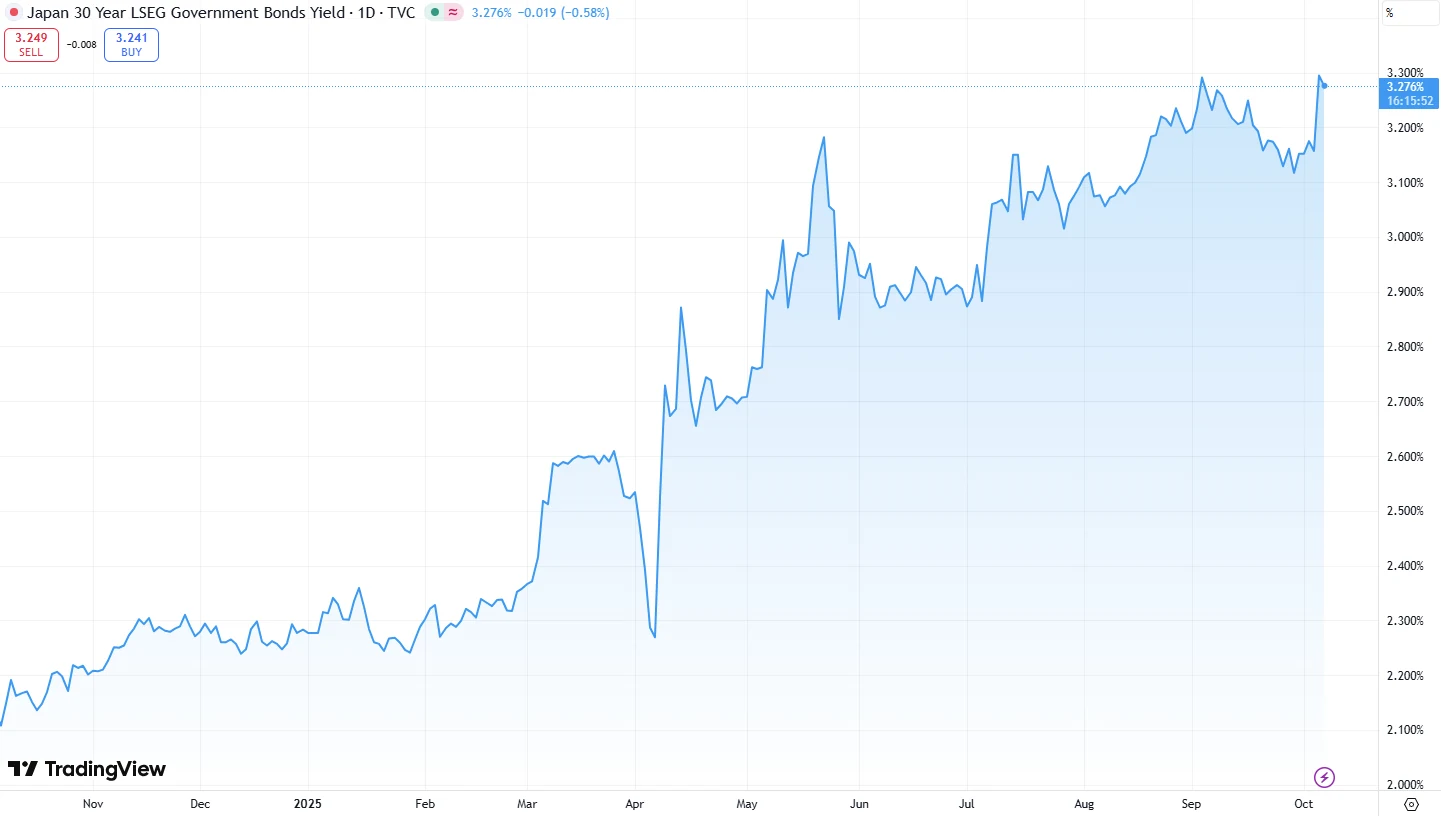
Task: Click the Mar label on time axis
Action: click(x=527, y=804)
